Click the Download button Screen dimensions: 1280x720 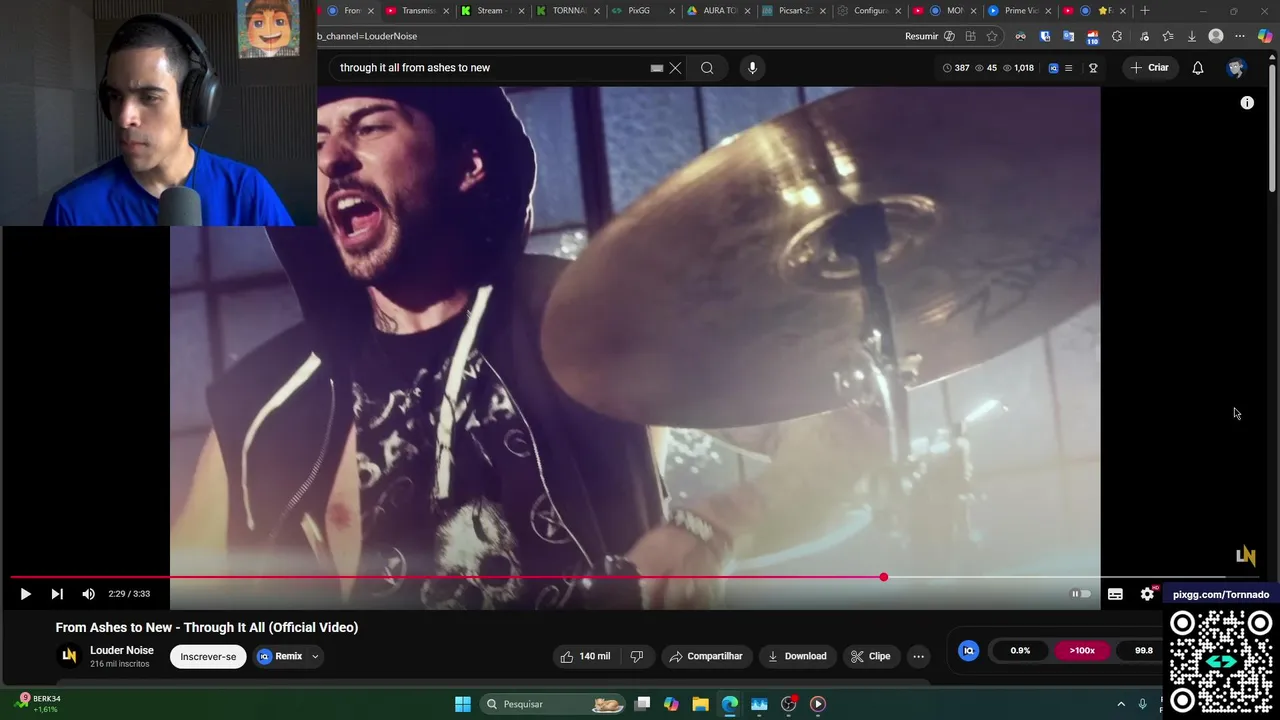(797, 656)
